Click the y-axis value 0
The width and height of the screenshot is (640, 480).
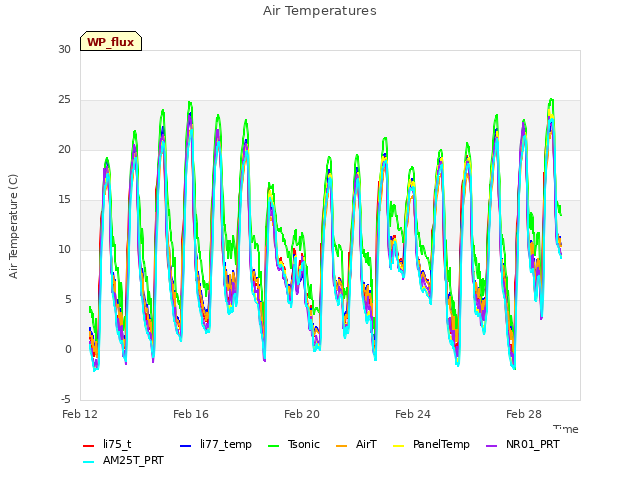(x=68, y=350)
